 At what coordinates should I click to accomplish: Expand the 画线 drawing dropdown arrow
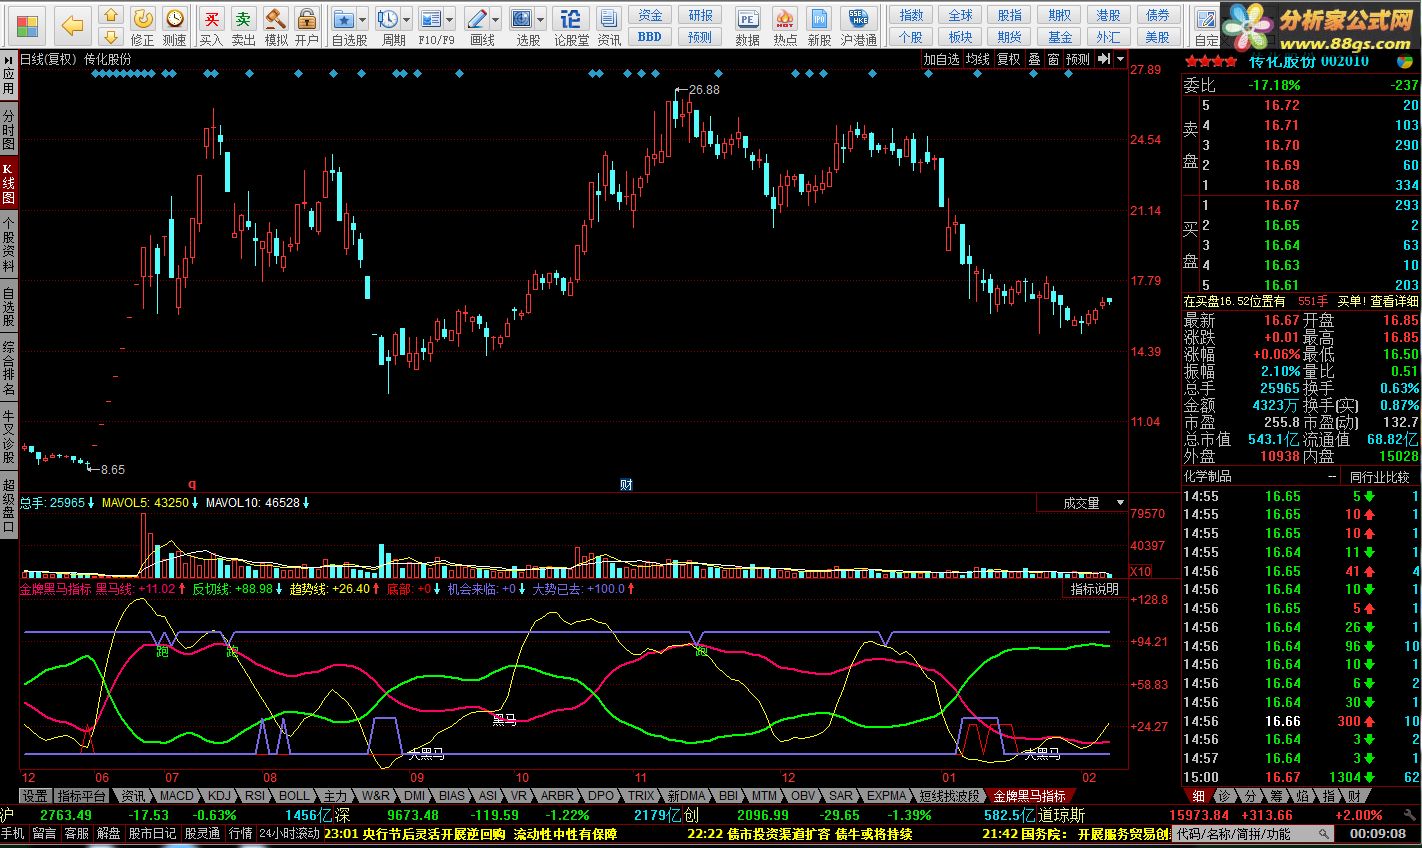(x=495, y=19)
